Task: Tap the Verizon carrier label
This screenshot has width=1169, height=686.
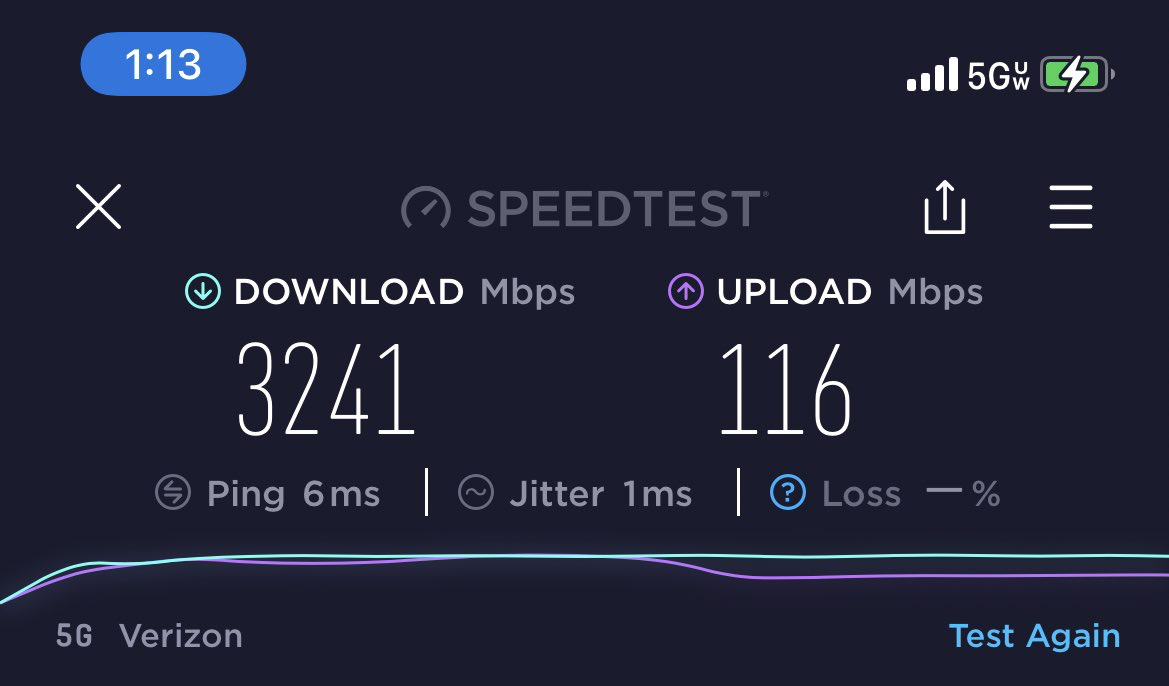Action: pos(180,636)
